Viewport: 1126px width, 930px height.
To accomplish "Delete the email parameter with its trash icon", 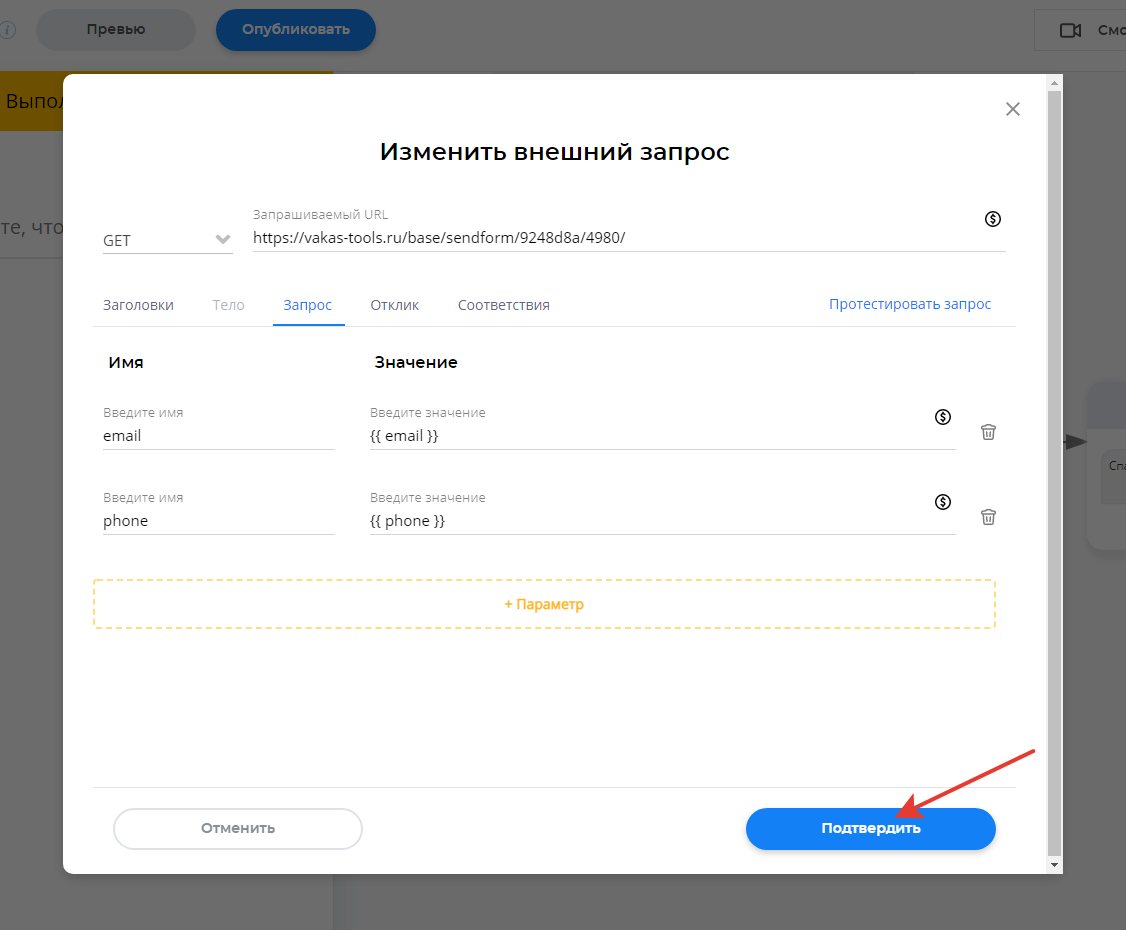I will tap(988, 432).
